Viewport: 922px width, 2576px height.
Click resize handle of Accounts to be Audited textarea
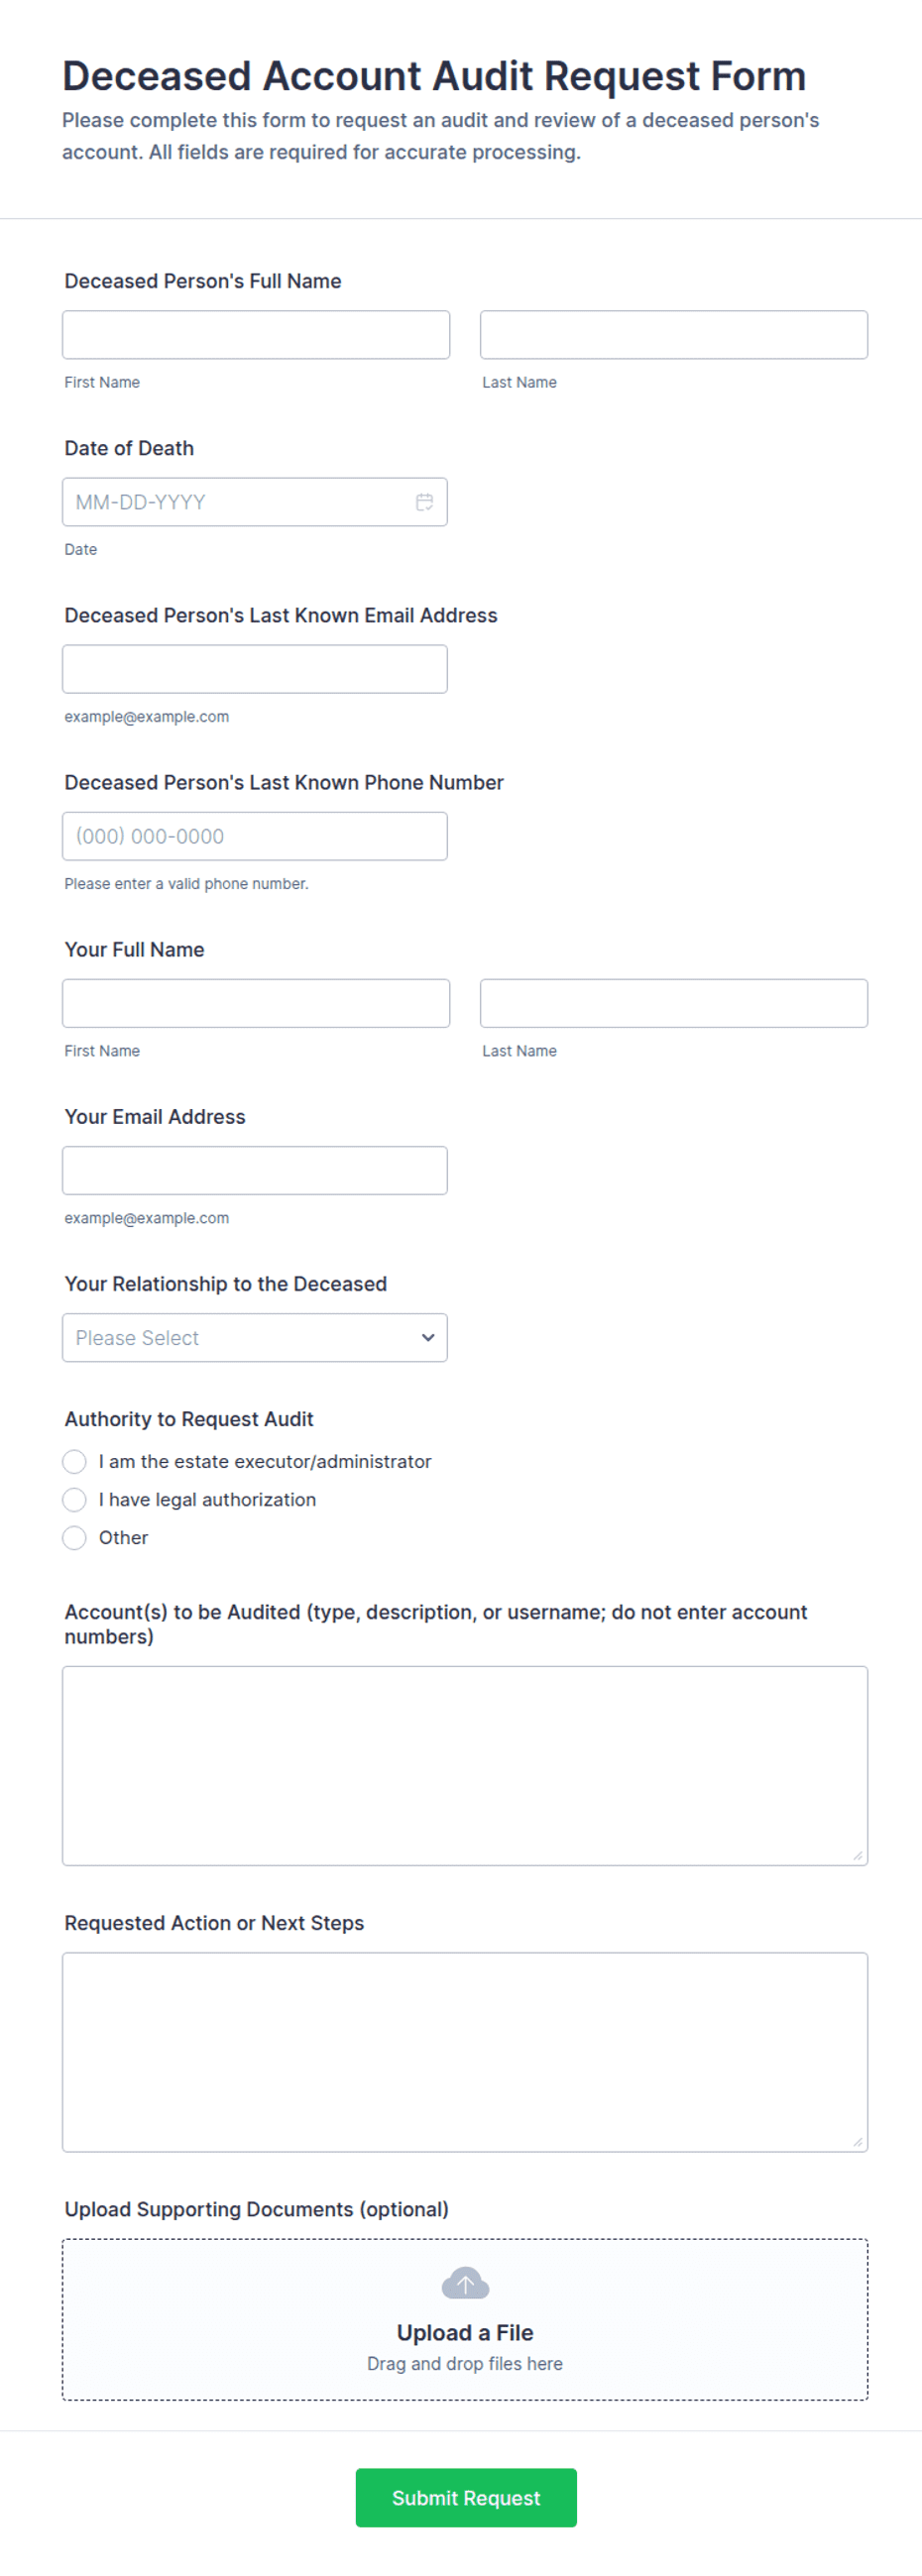tap(857, 1855)
